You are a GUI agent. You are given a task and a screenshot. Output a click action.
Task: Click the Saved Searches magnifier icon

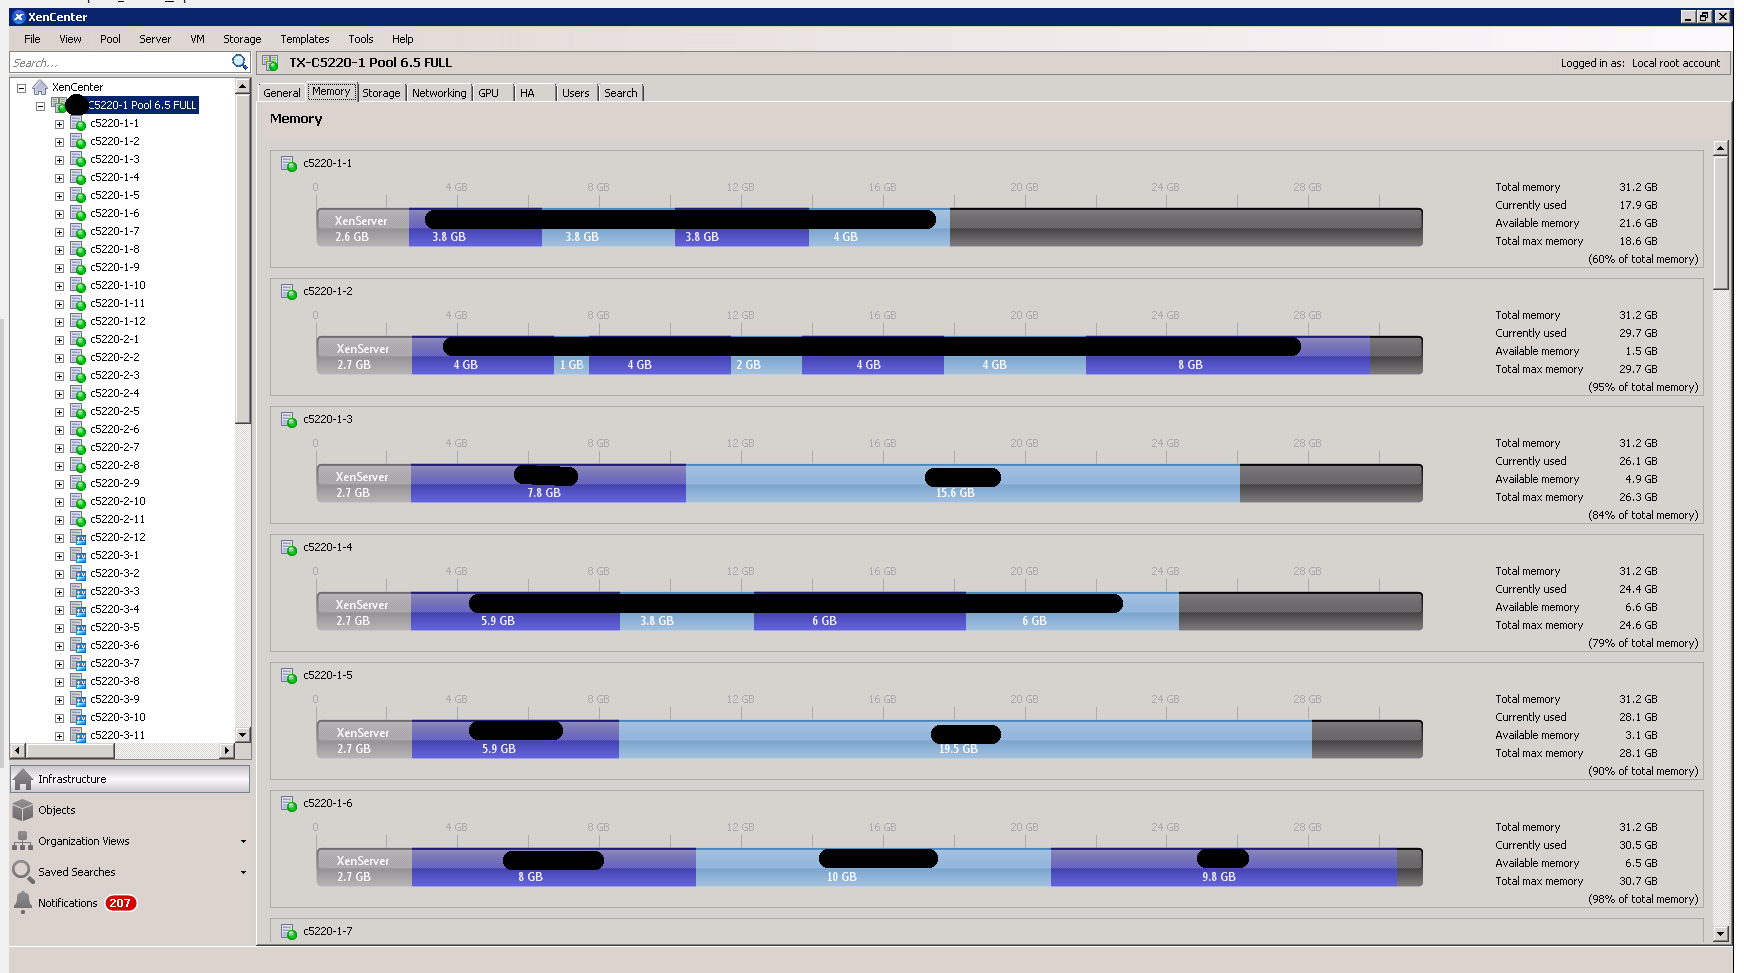click(x=23, y=872)
